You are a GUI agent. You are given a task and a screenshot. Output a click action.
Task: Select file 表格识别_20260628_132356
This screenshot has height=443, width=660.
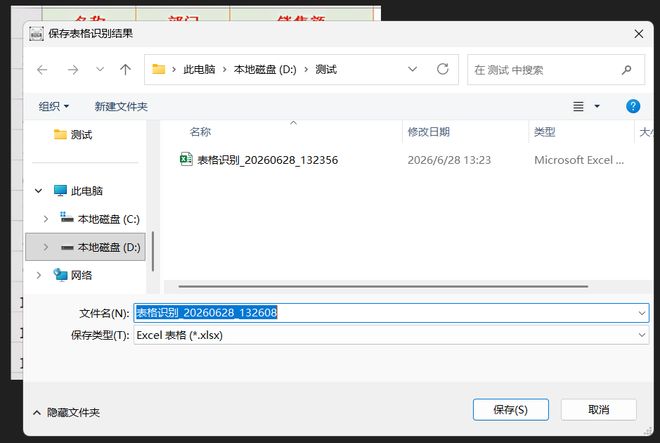[268, 160]
